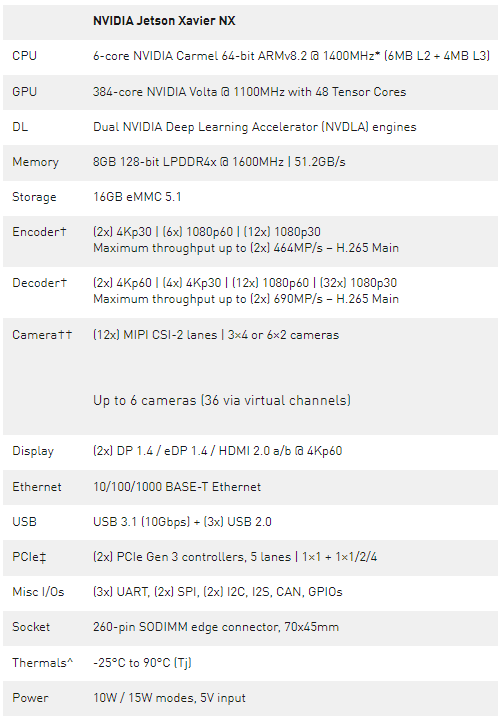Screen dimensions: 498x716
Task: Select the GPU row label
Action: 25,92
